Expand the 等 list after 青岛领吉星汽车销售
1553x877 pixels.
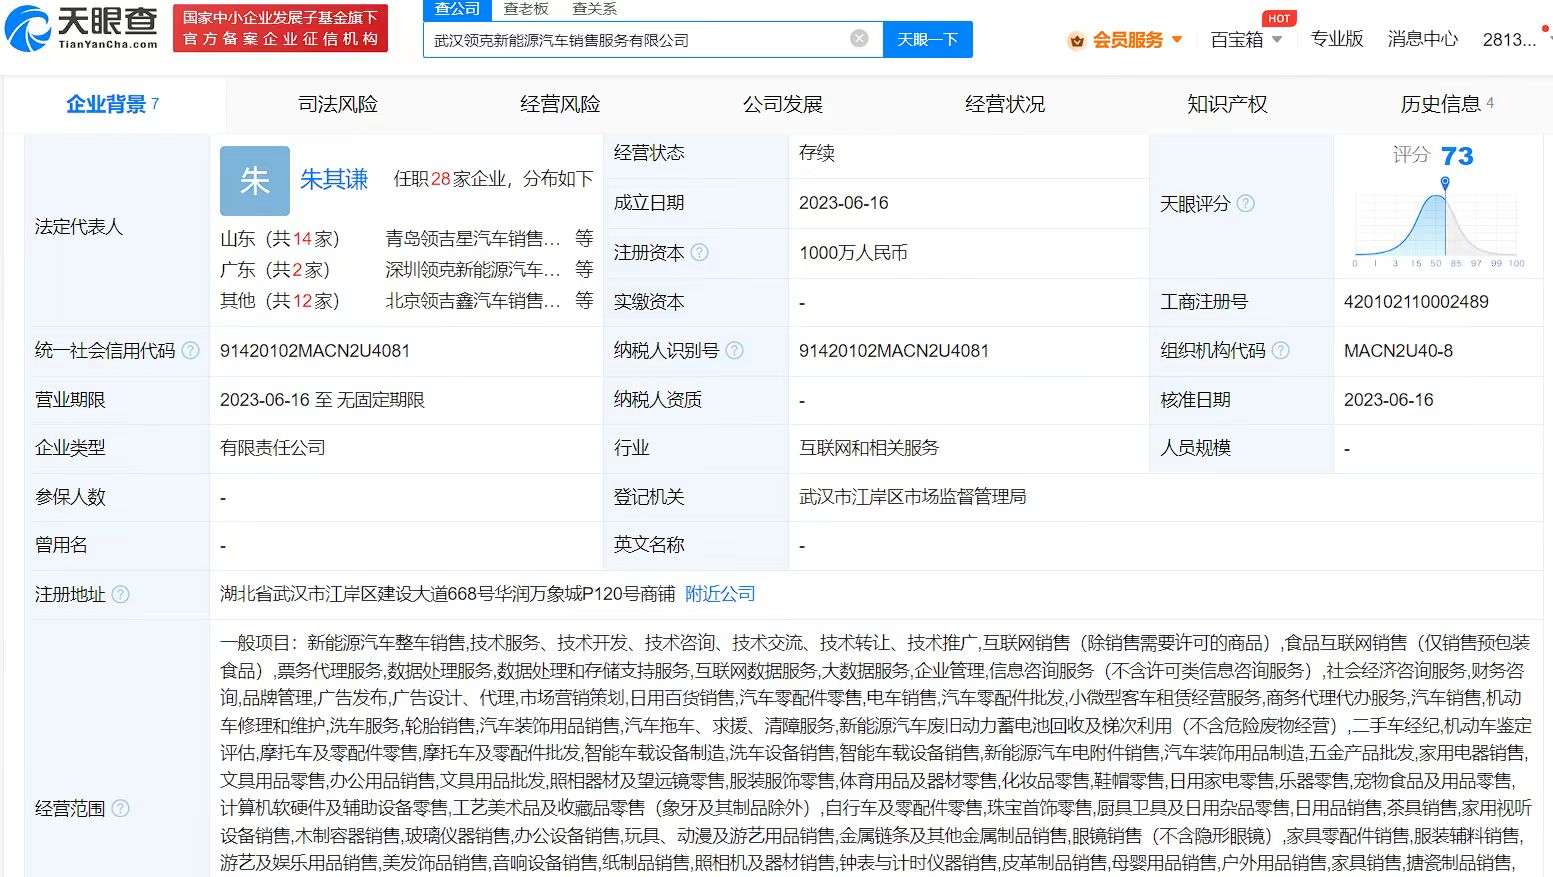[x=585, y=238]
